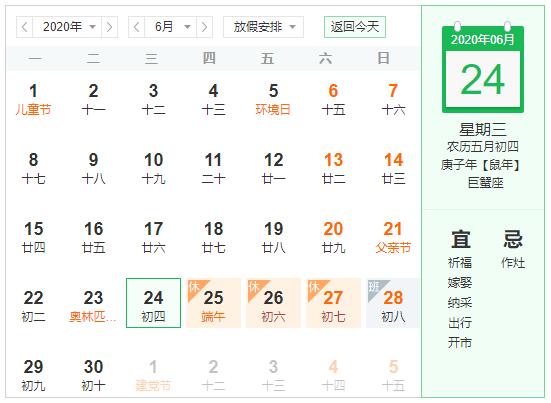The height and width of the screenshot is (403, 551).
Task: Expand the 放假安排 holiday dropdown
Action: (264, 27)
